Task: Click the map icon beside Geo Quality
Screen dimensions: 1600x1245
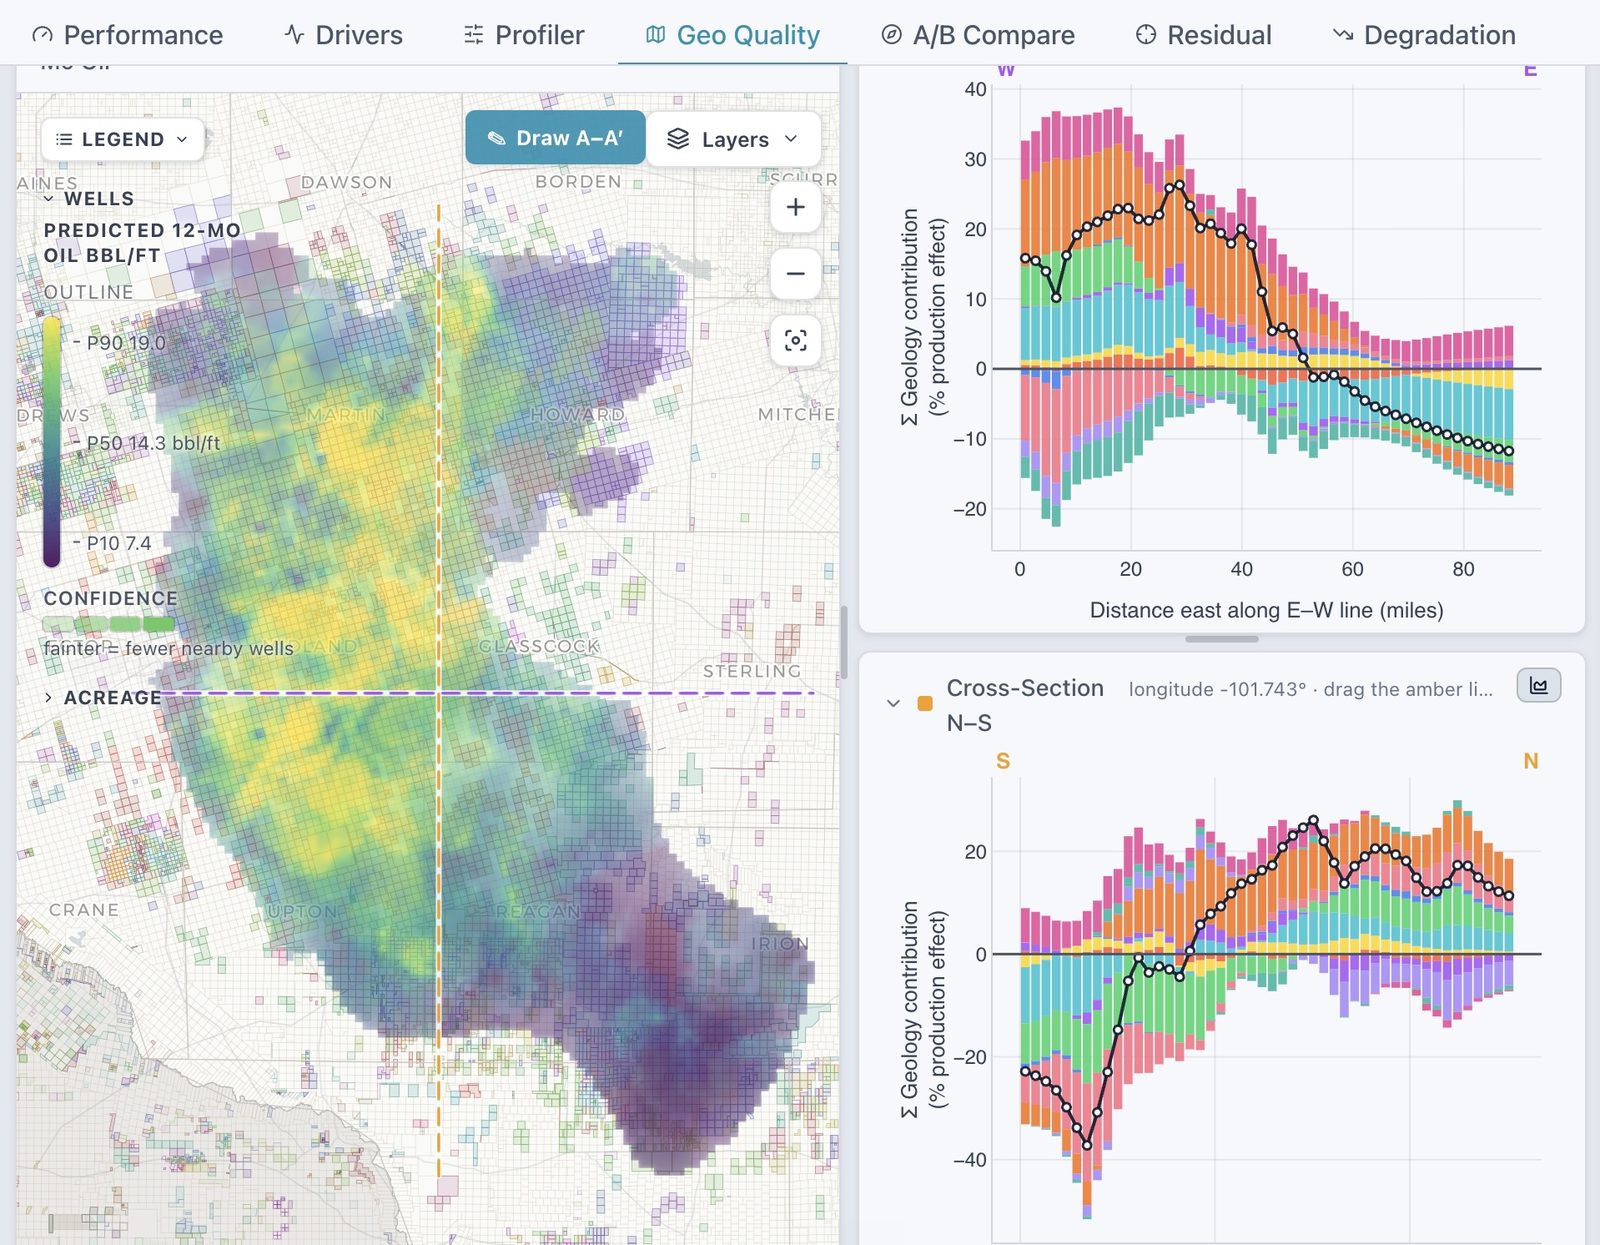Action: [656, 35]
